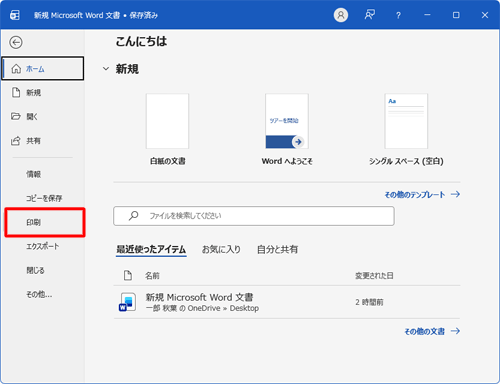The height and width of the screenshot is (384, 500).
Task: Click the arrow after その他の文書
Action: point(455,331)
